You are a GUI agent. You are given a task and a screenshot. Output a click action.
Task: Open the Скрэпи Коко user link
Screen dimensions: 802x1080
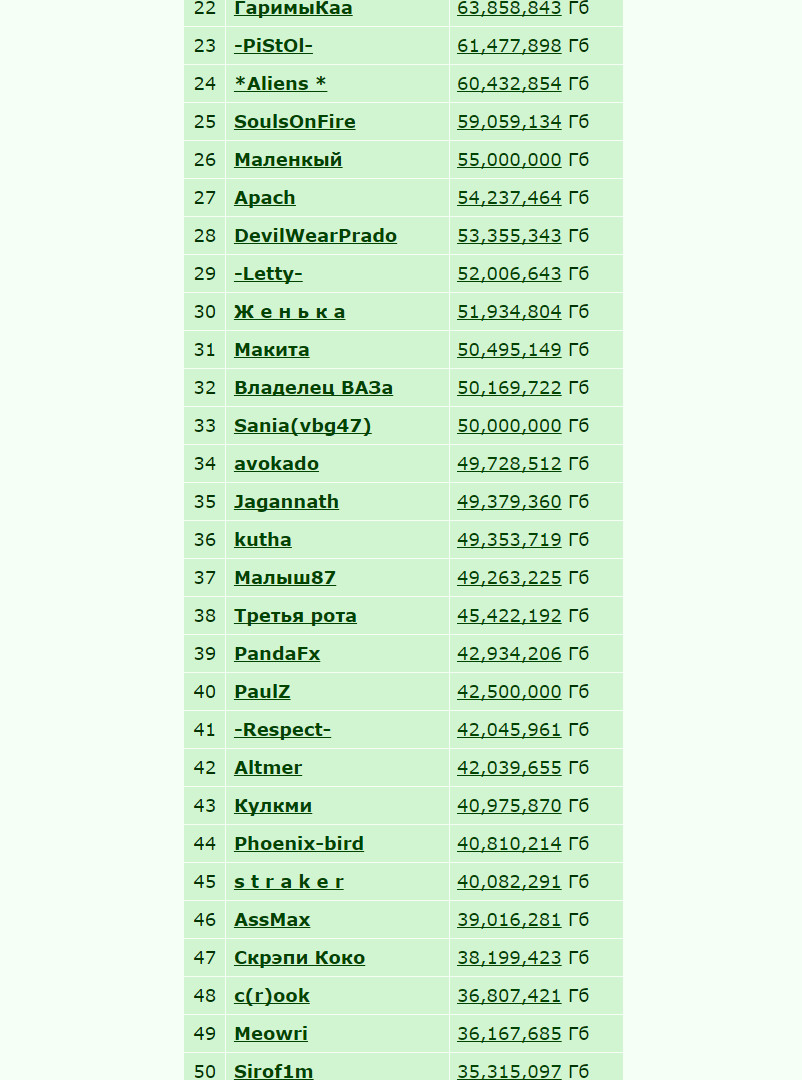299,957
